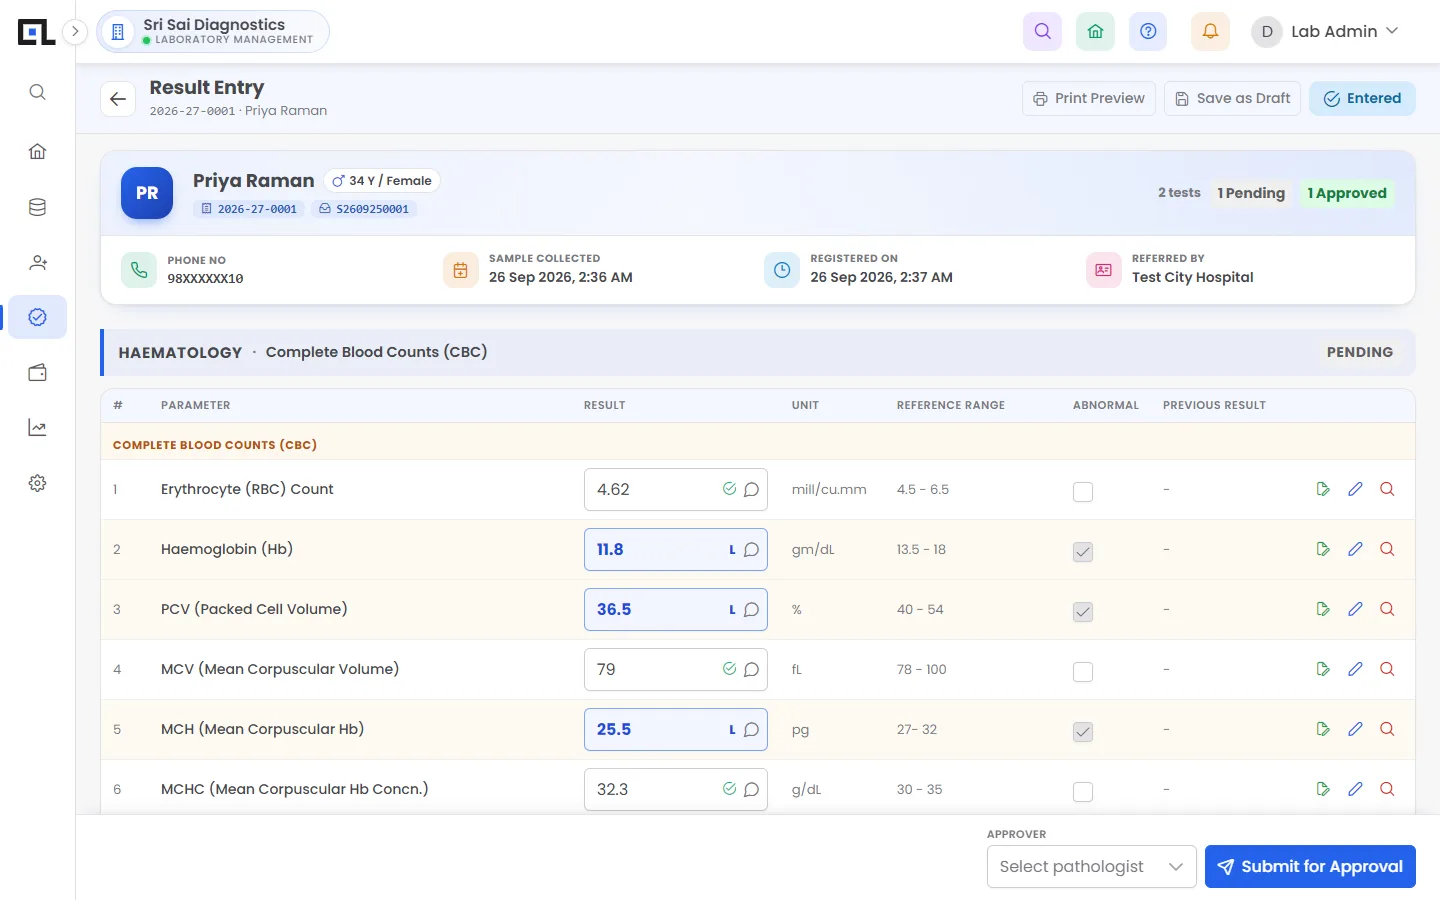This screenshot has width=1440, height=900.
Task: Click edit pencil in MCHC row
Action: tap(1355, 789)
